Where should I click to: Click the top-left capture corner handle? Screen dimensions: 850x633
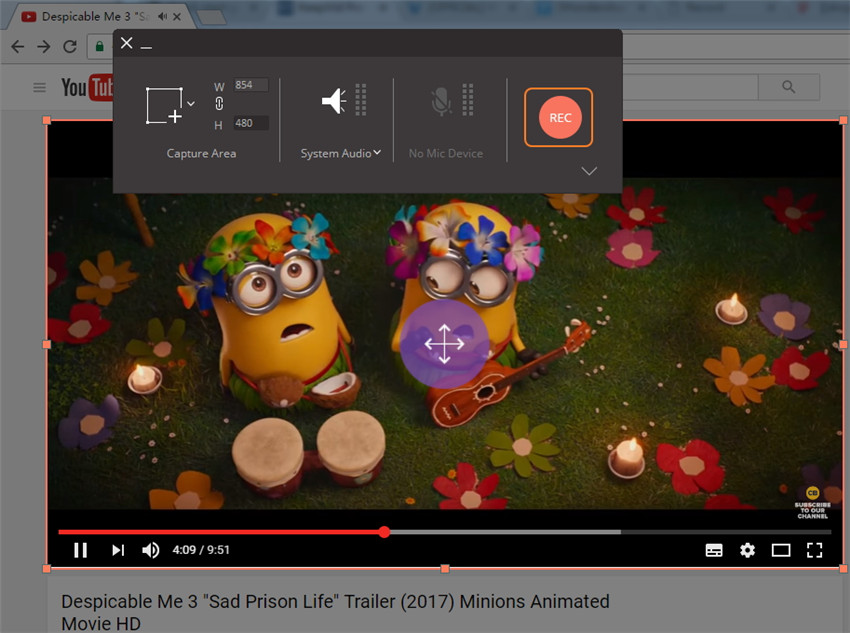tap(47, 120)
